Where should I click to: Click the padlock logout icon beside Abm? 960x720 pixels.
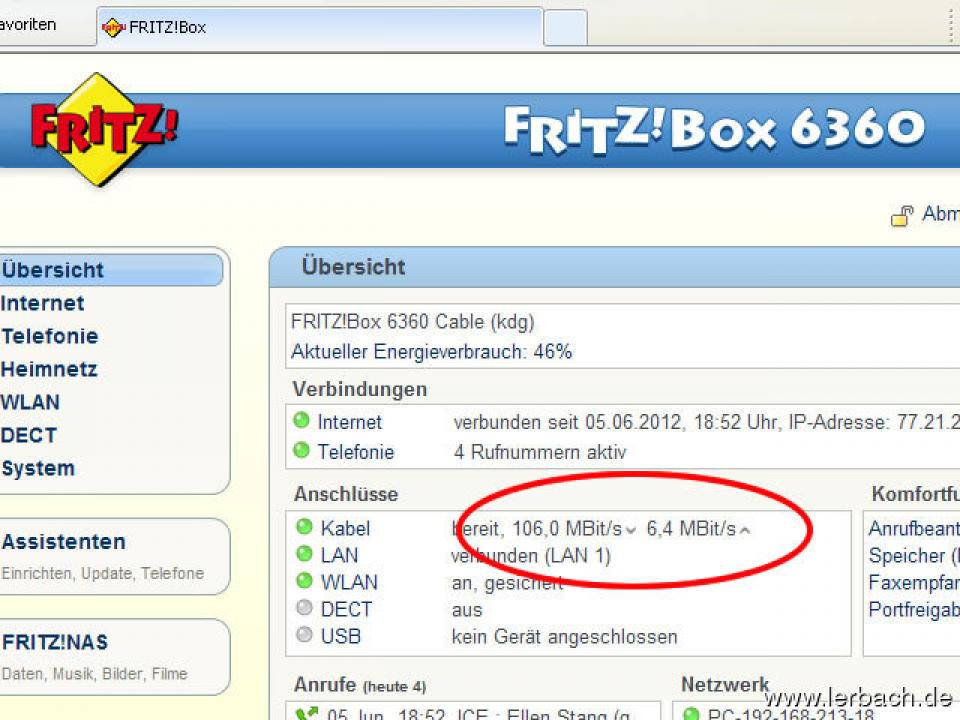click(x=902, y=216)
